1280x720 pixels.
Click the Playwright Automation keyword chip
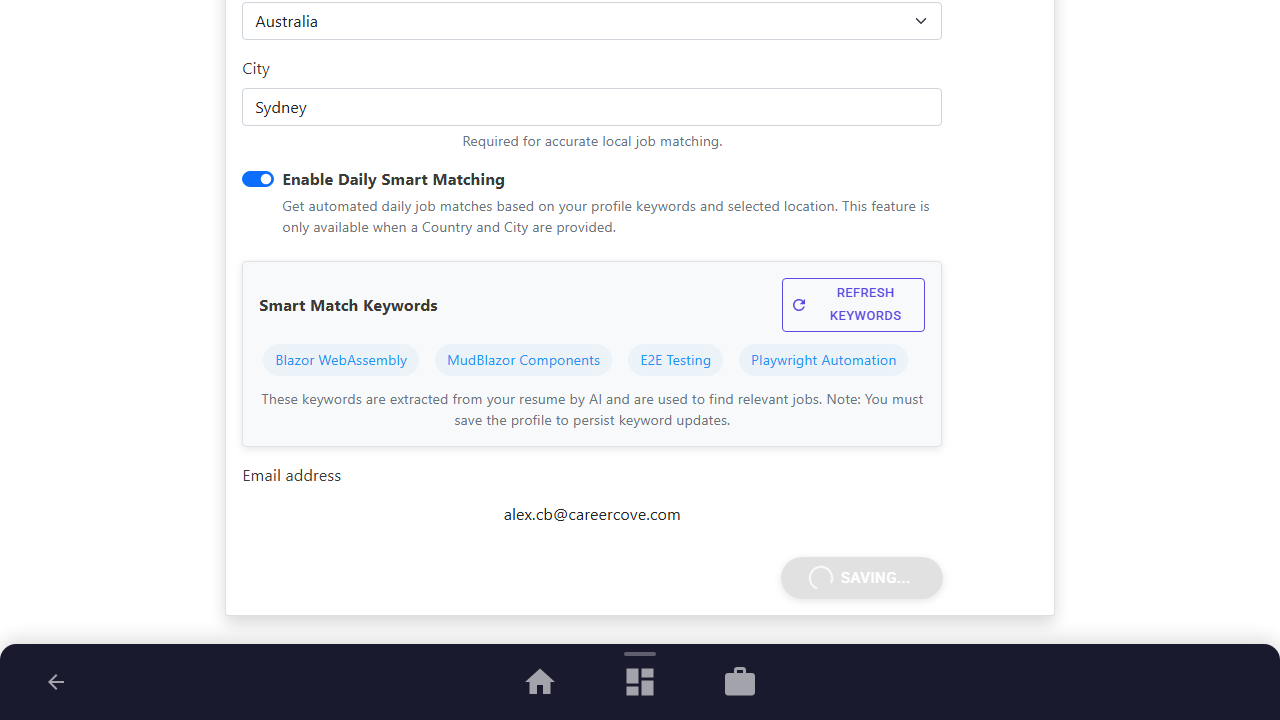(x=823, y=360)
